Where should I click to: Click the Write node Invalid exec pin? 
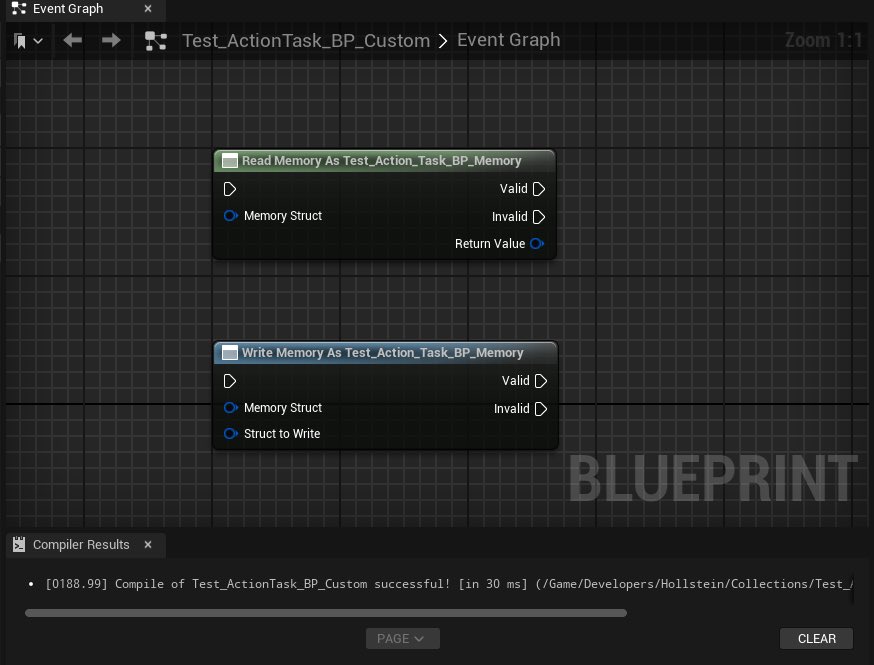point(541,409)
